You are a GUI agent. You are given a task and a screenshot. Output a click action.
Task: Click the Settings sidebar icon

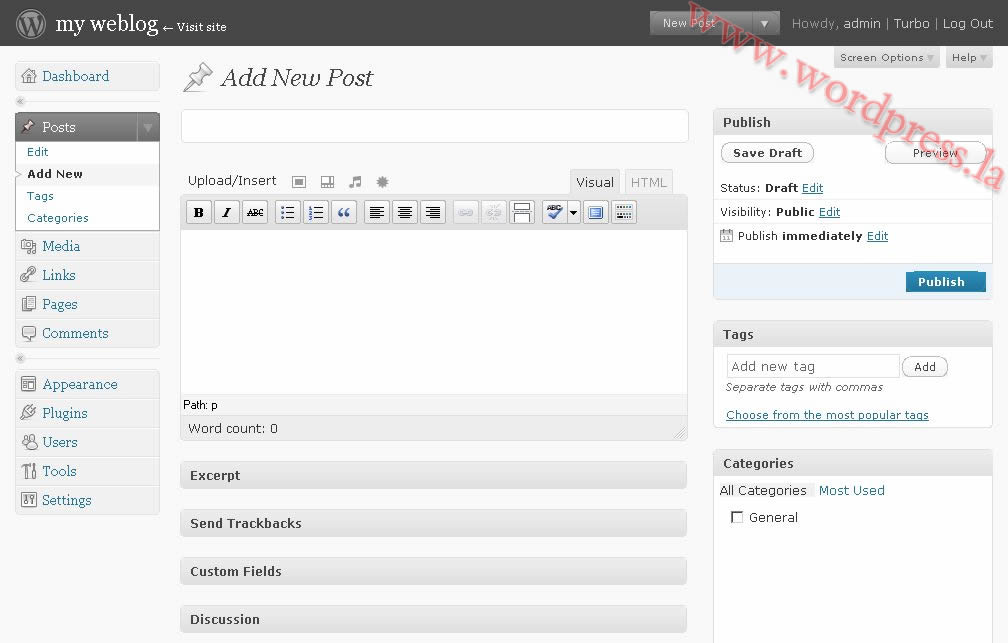pyautogui.click(x=29, y=500)
